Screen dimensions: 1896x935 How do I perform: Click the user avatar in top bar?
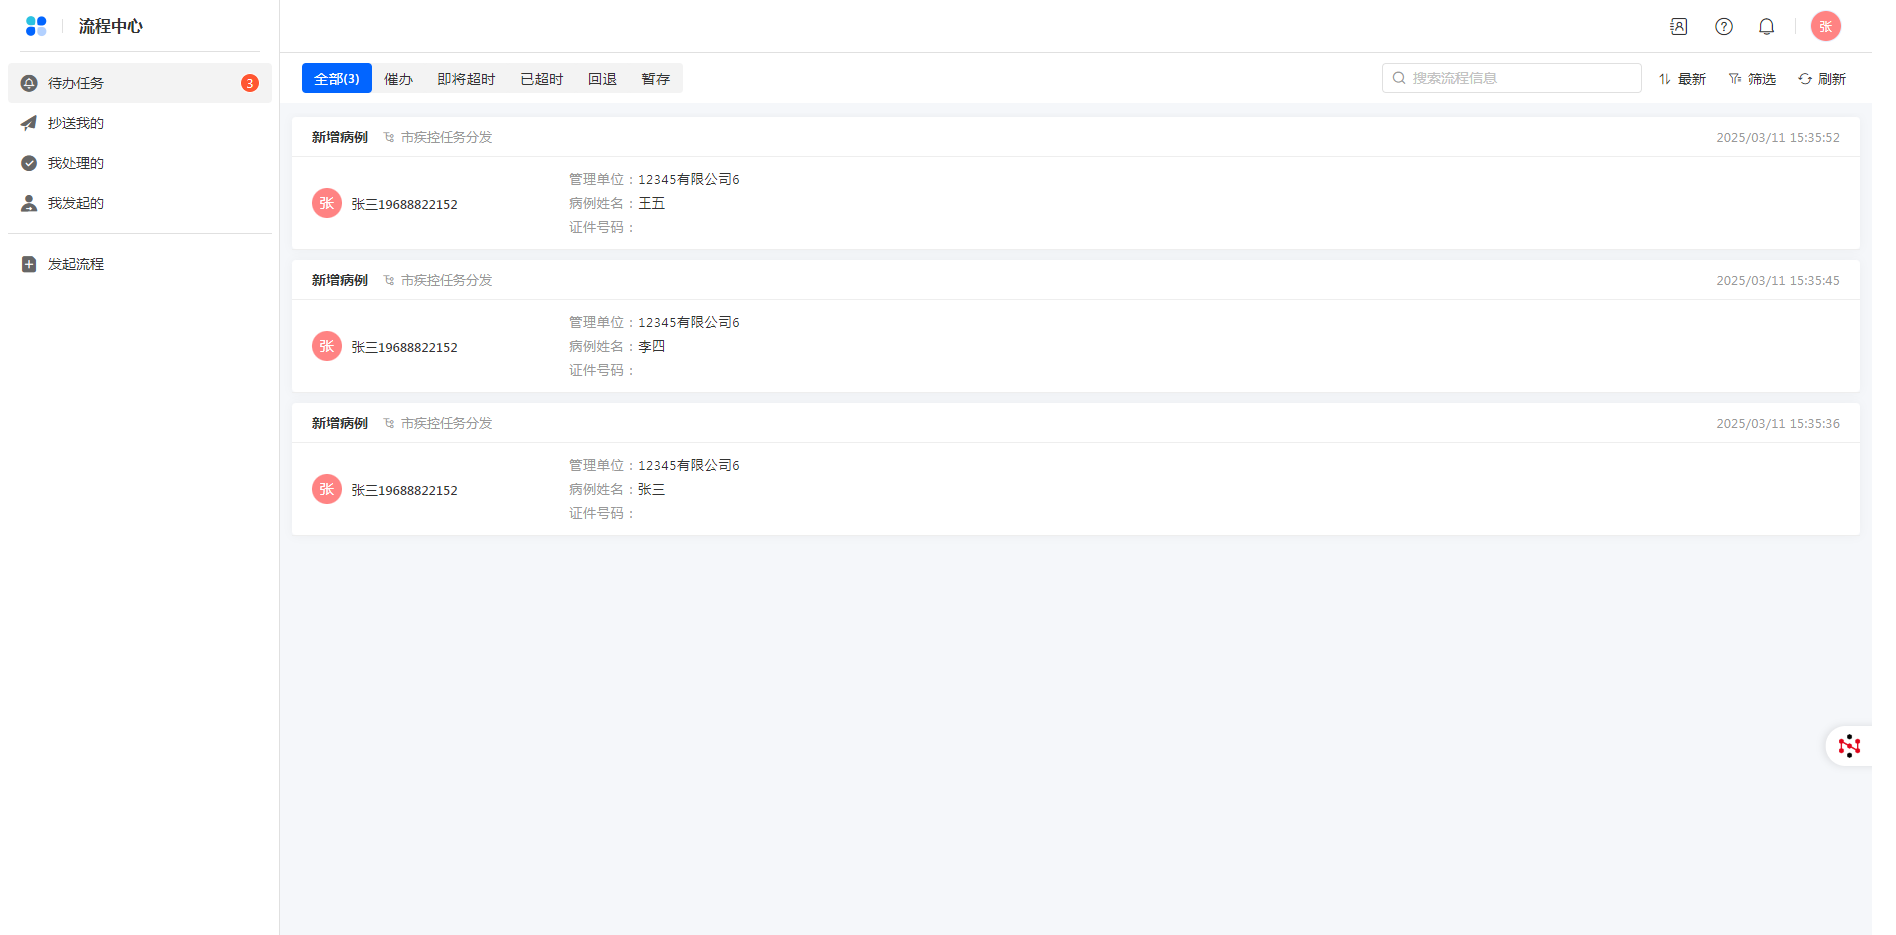(x=1825, y=27)
